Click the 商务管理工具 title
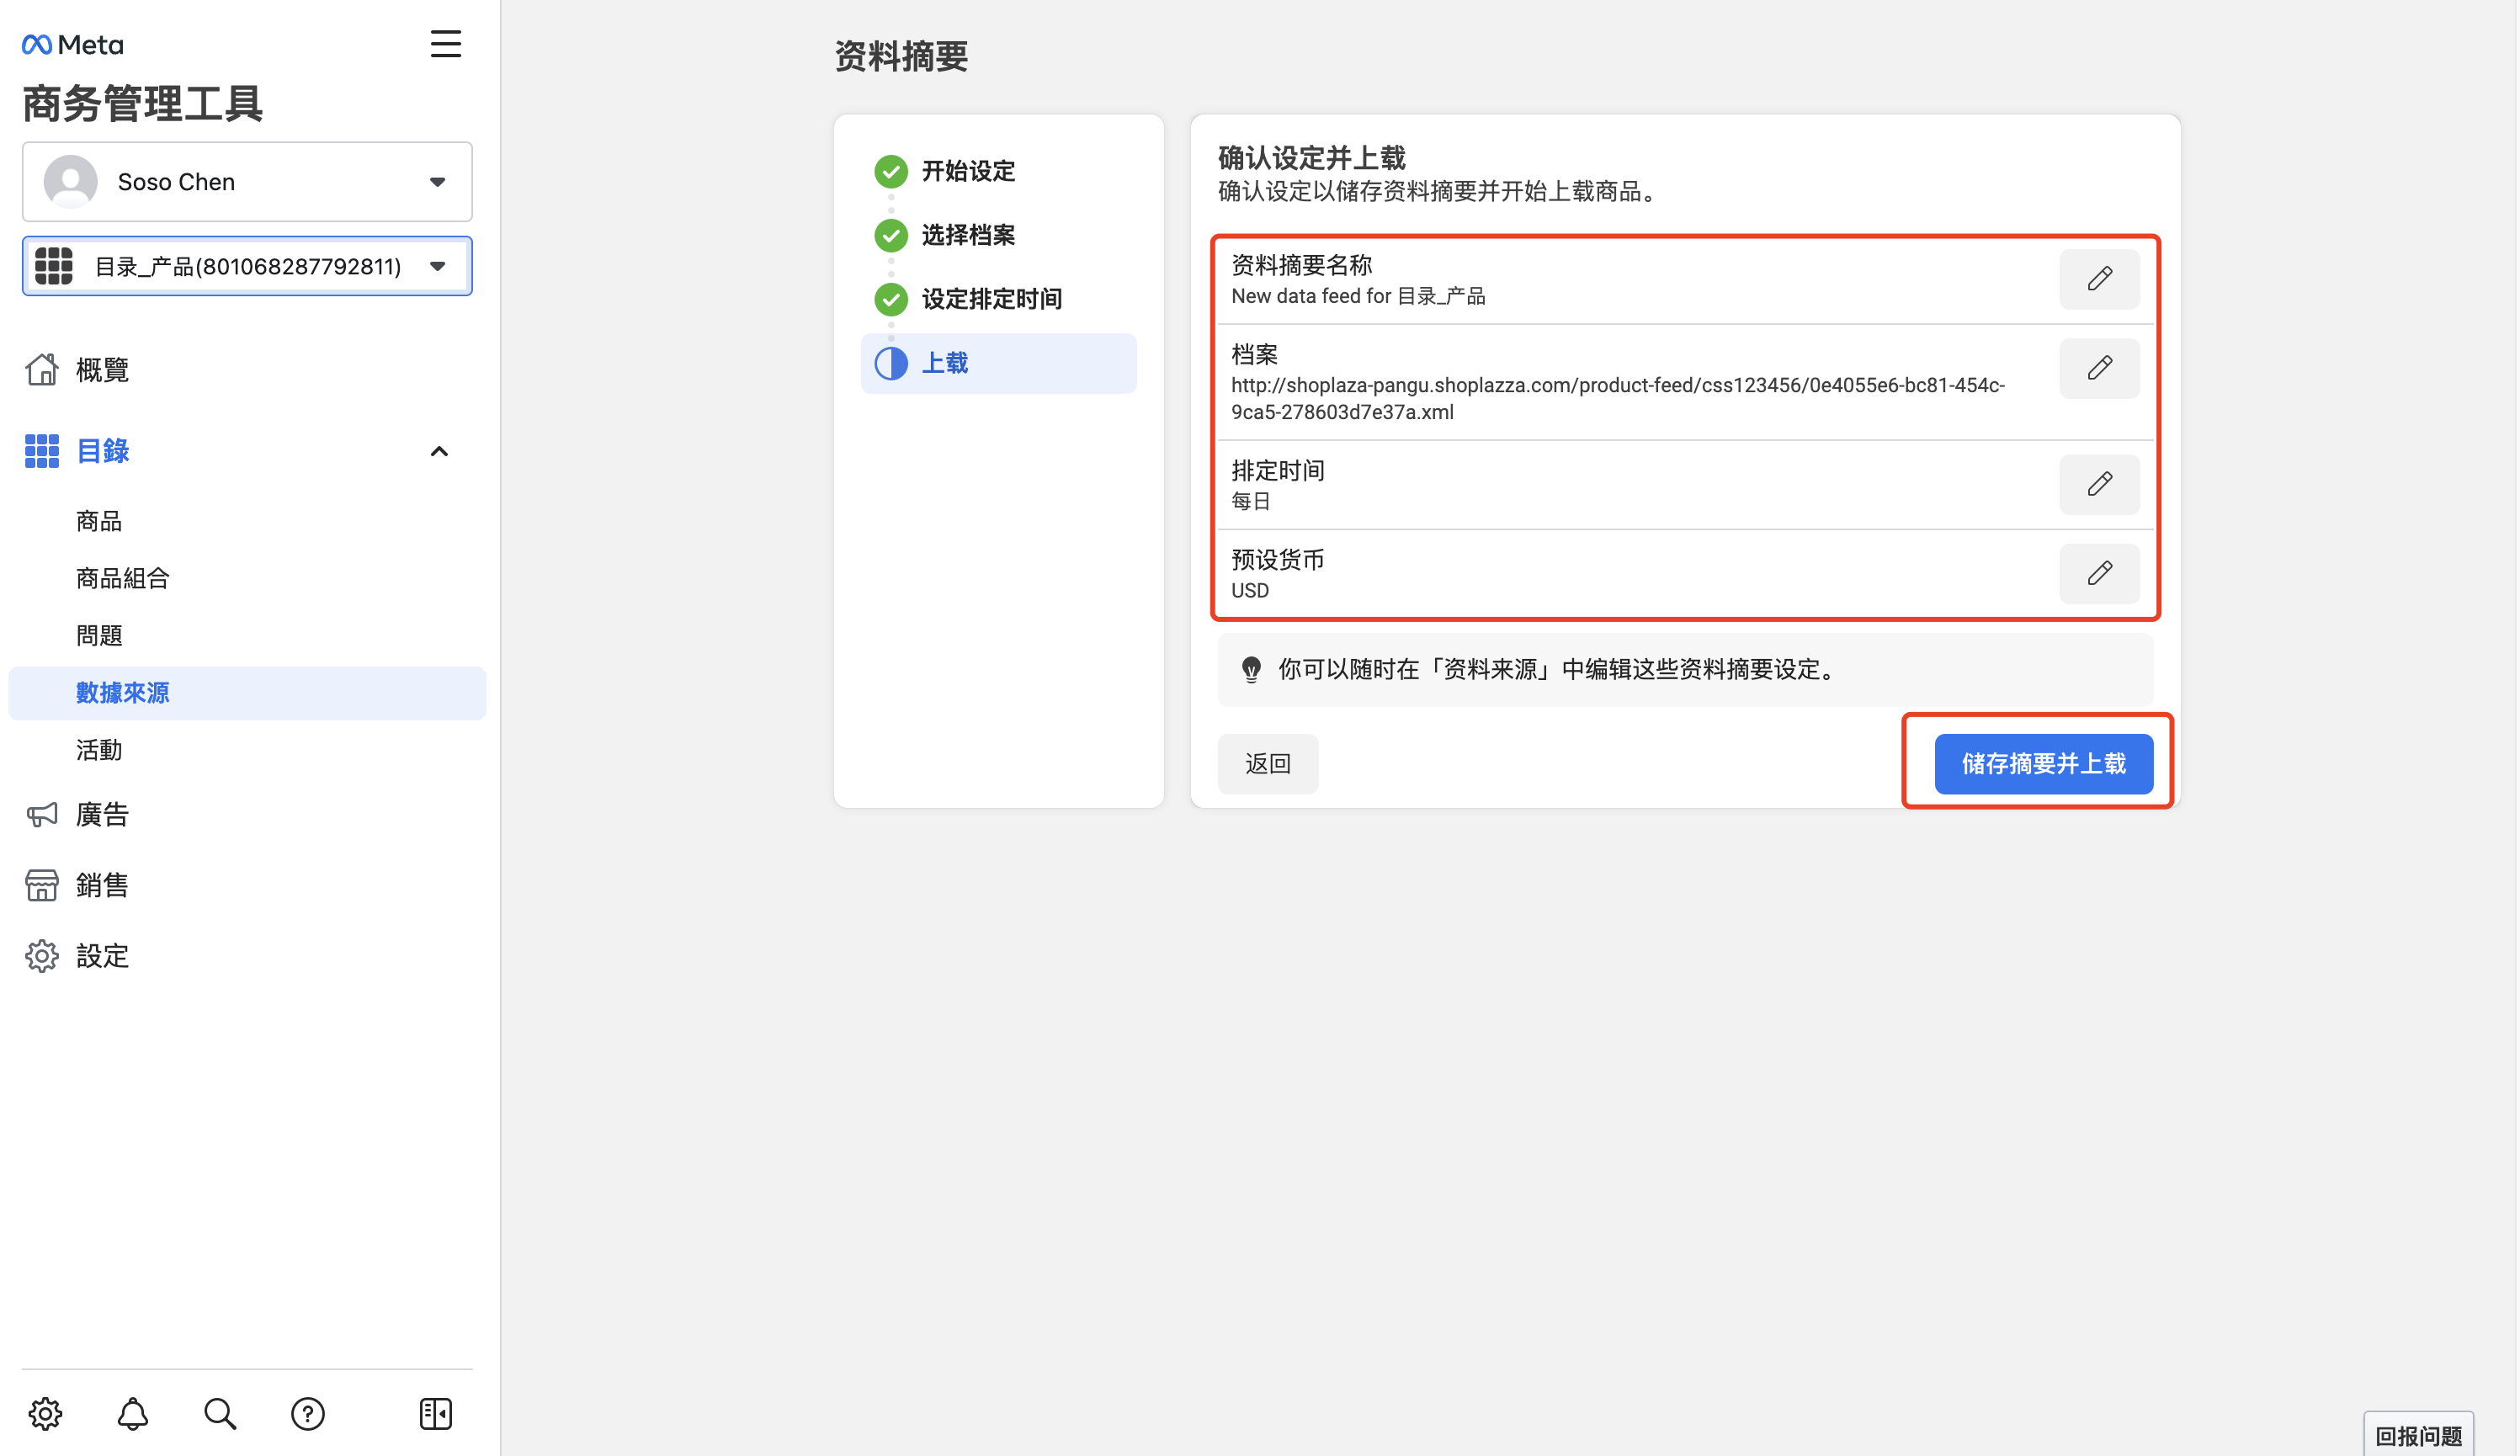2520x1456 pixels. pos(142,104)
